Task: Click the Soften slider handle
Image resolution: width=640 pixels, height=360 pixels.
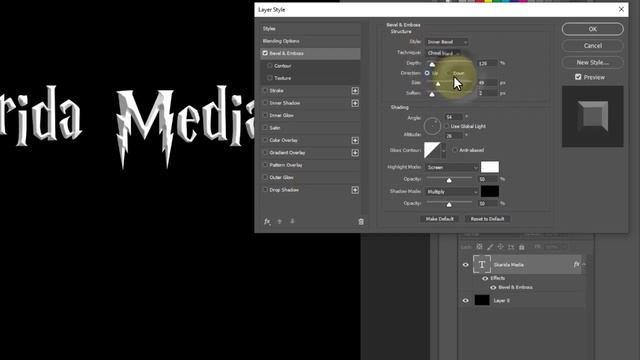Action: point(432,94)
